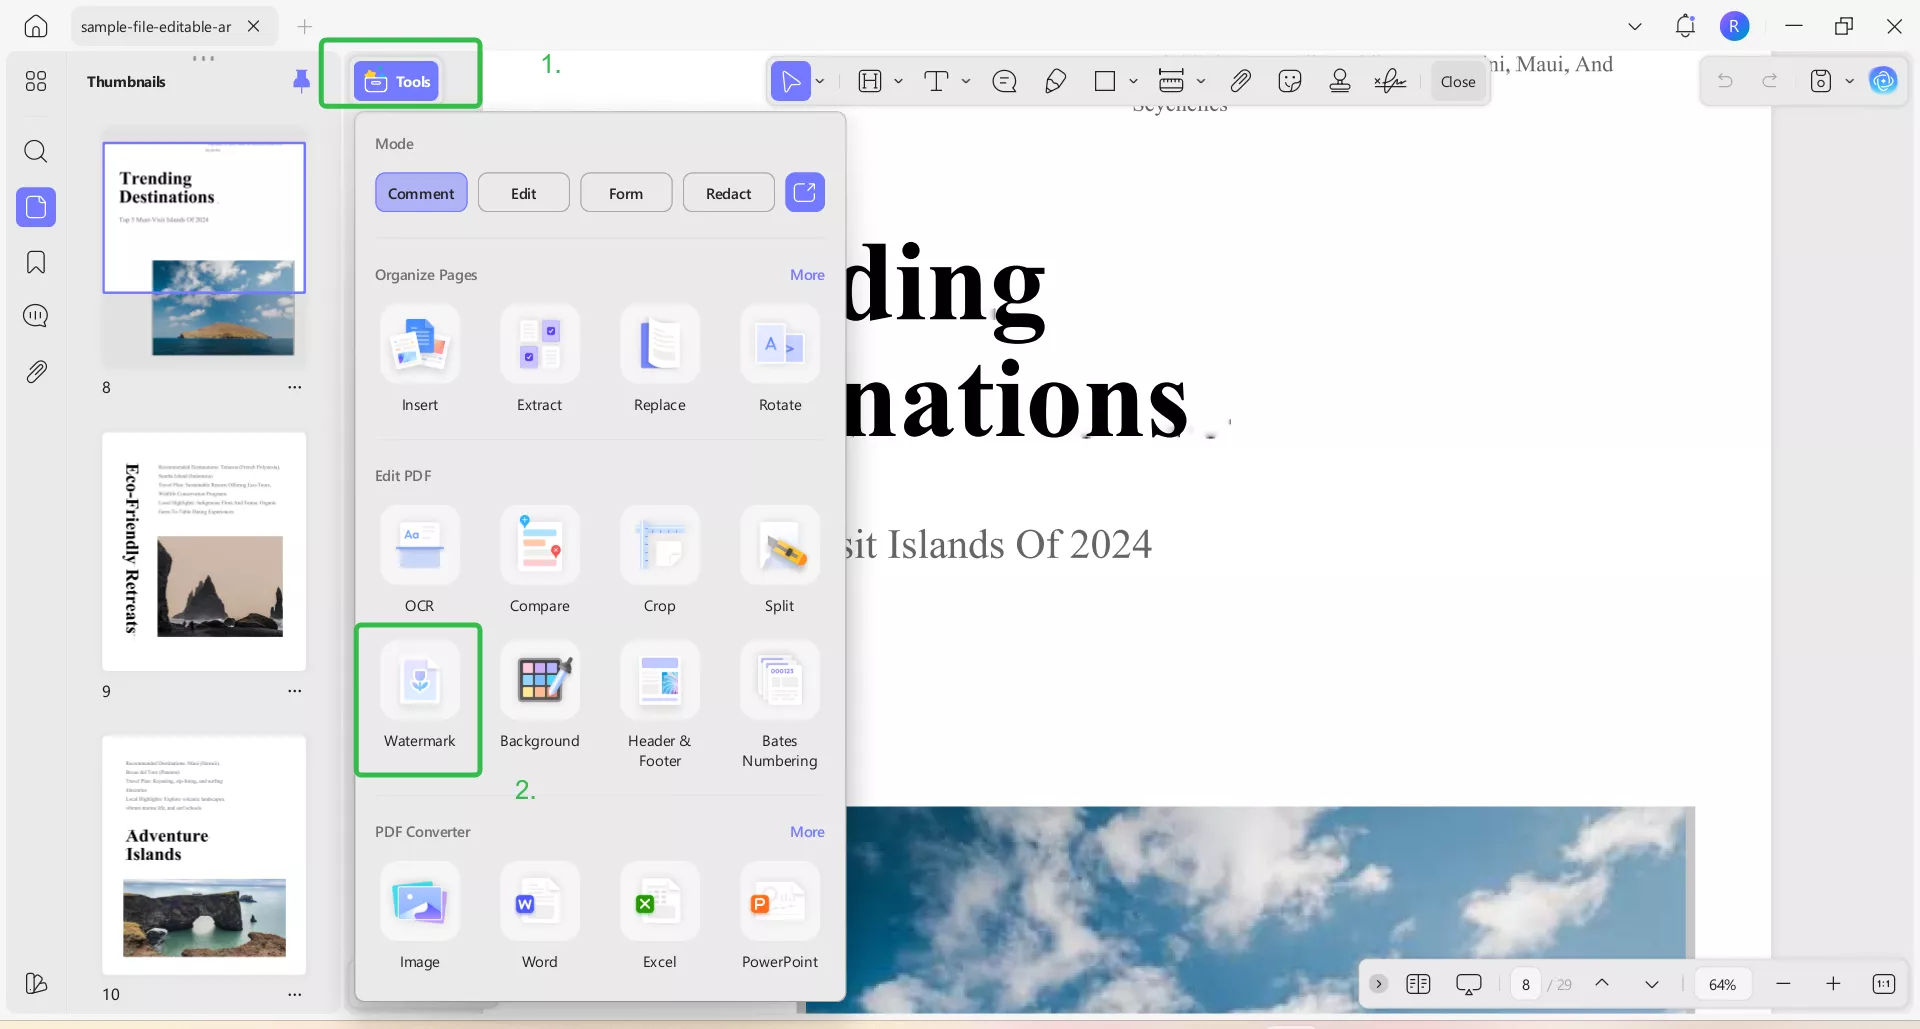
Task: Select the Watermark tool
Action: coord(419,697)
